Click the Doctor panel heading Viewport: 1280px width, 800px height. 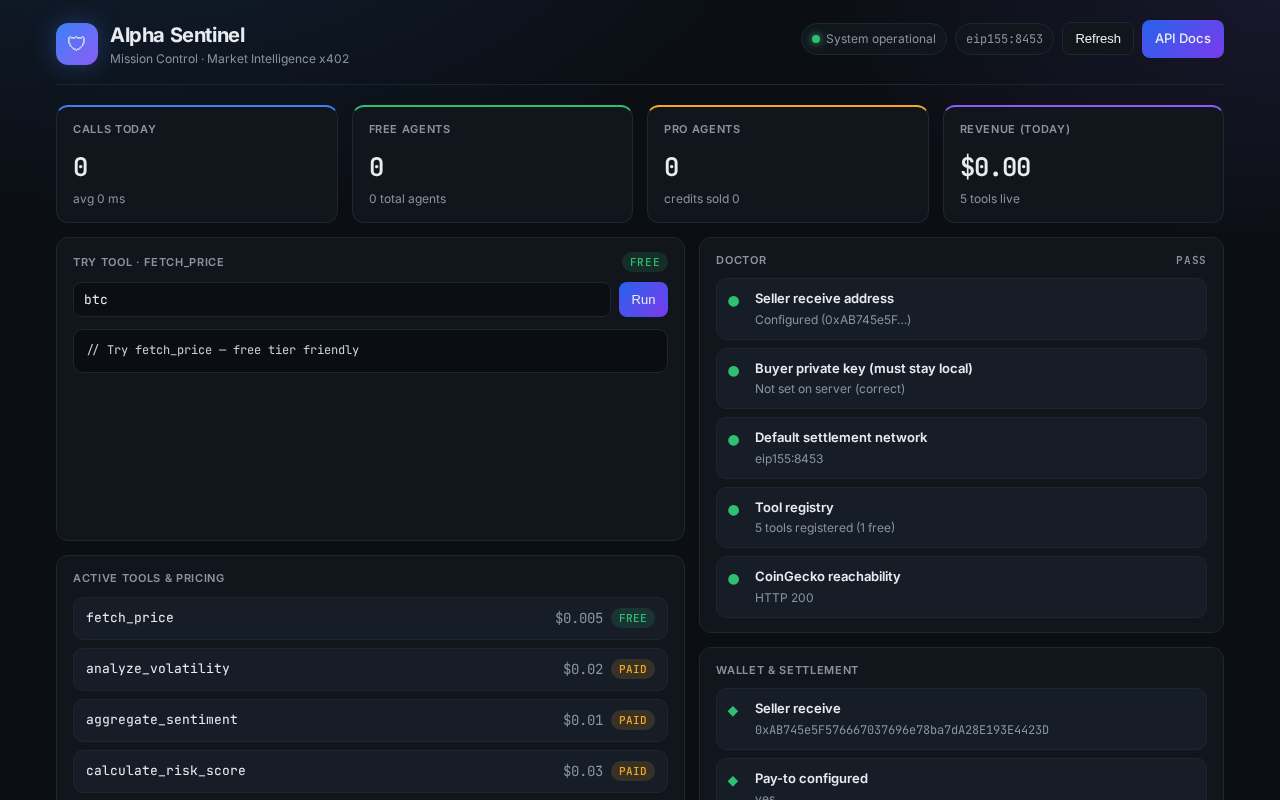(x=741, y=260)
